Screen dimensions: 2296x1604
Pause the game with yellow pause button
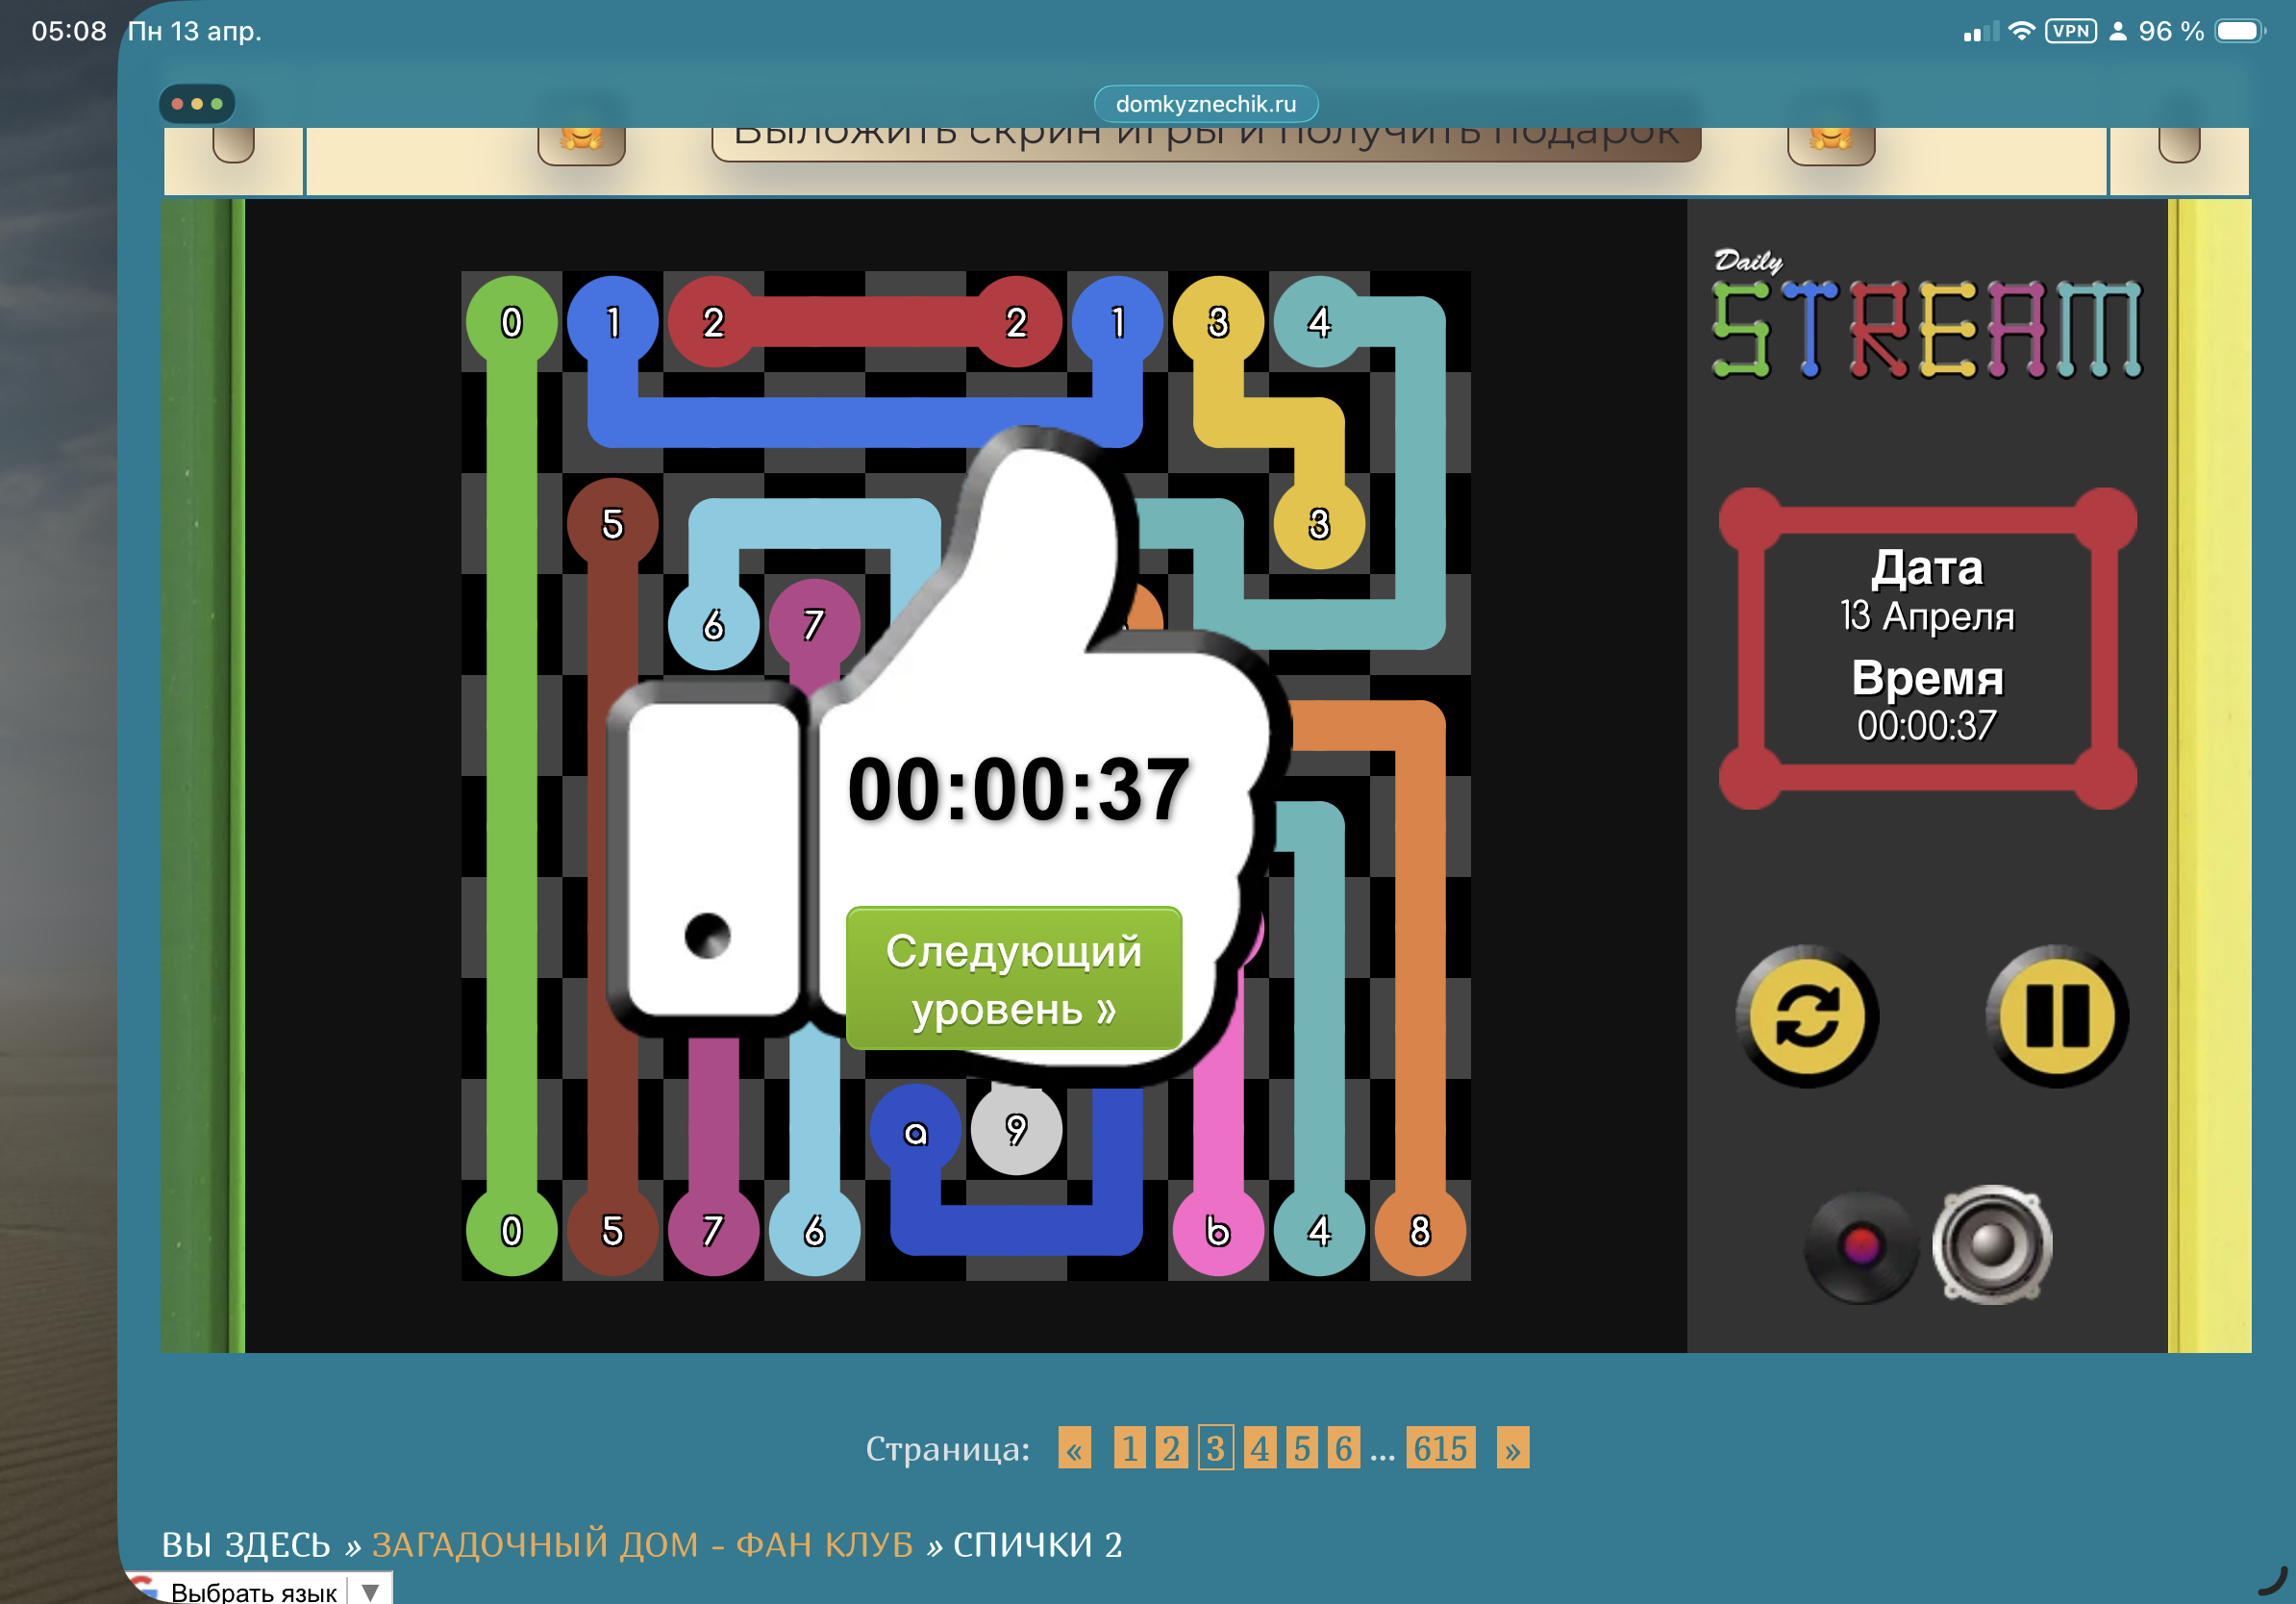[2056, 1016]
